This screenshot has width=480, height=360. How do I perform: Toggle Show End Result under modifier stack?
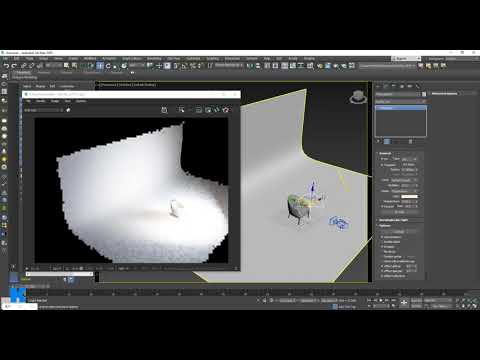(387, 141)
